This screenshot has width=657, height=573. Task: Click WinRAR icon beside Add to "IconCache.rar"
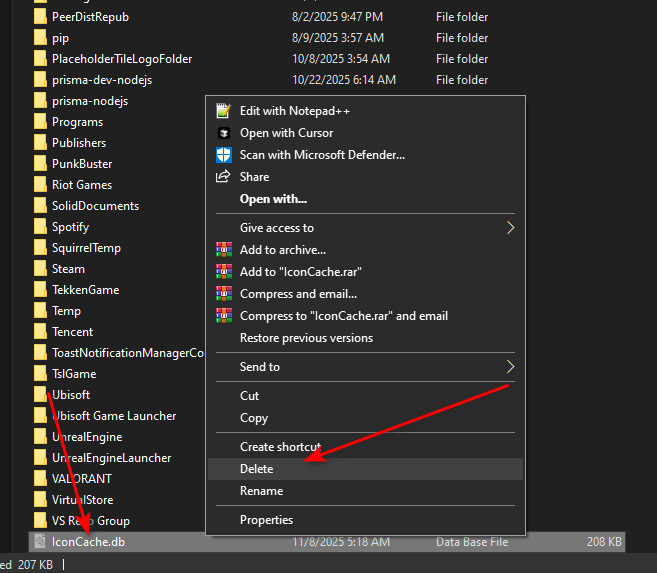224,271
